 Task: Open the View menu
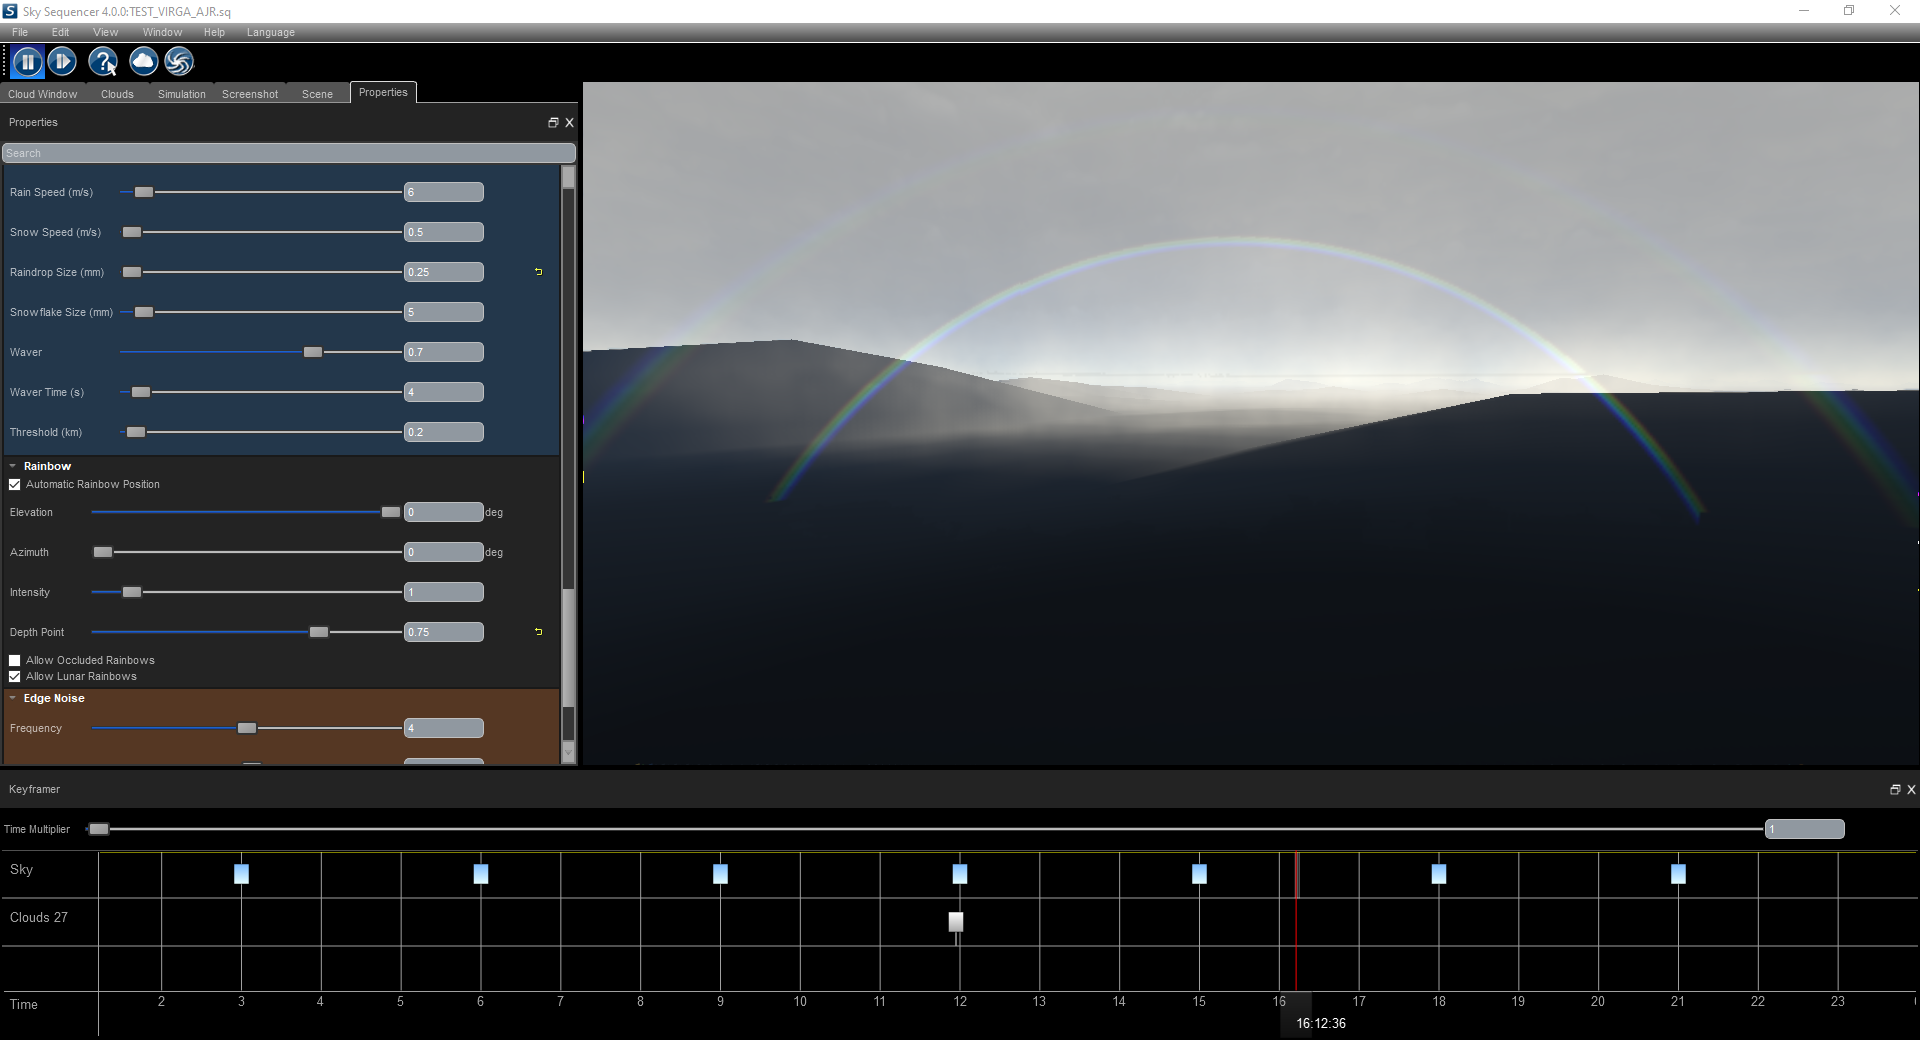[105, 32]
